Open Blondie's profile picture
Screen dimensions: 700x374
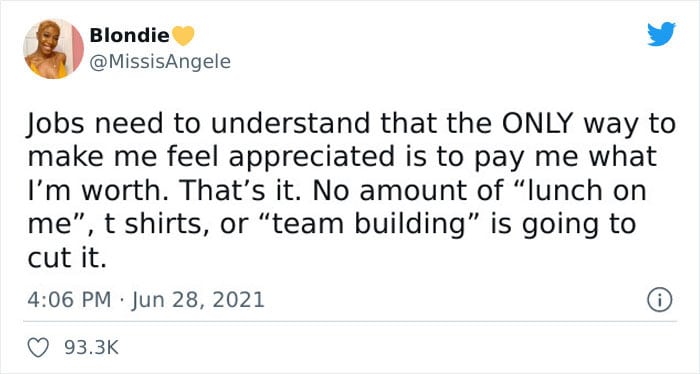click(54, 49)
